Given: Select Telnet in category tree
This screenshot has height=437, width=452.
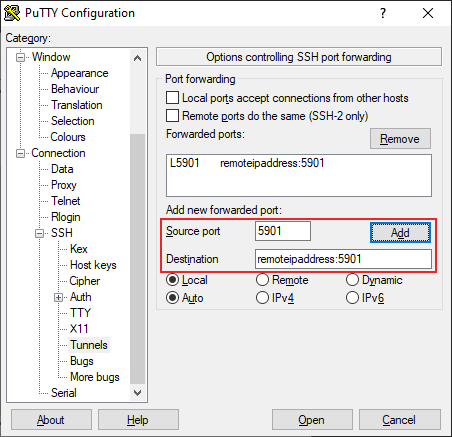Looking at the screenshot, I should point(65,201).
